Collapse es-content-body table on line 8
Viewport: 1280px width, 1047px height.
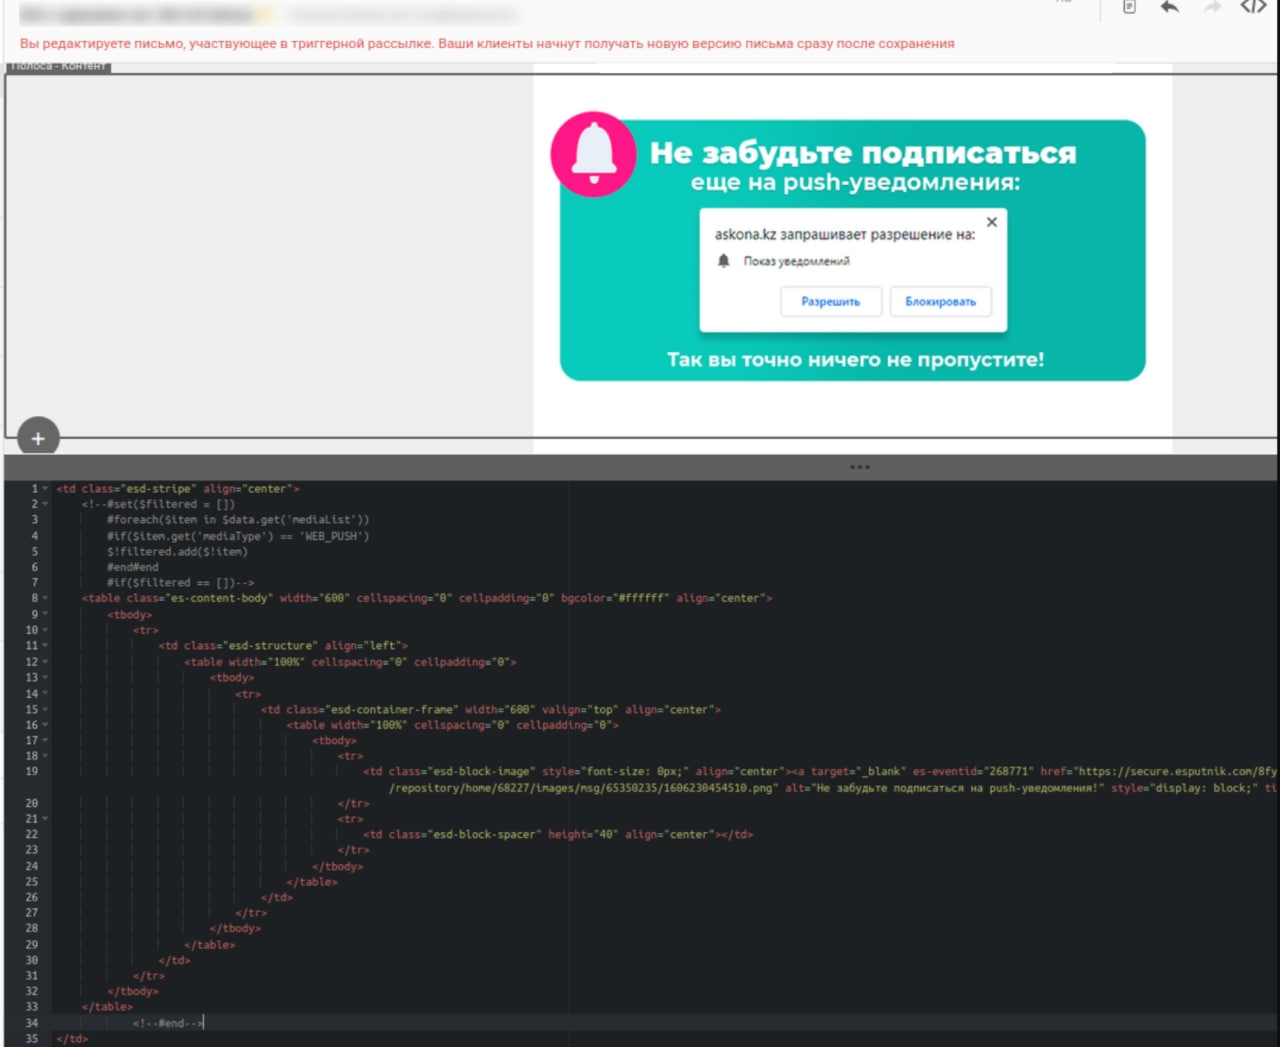[45, 599]
